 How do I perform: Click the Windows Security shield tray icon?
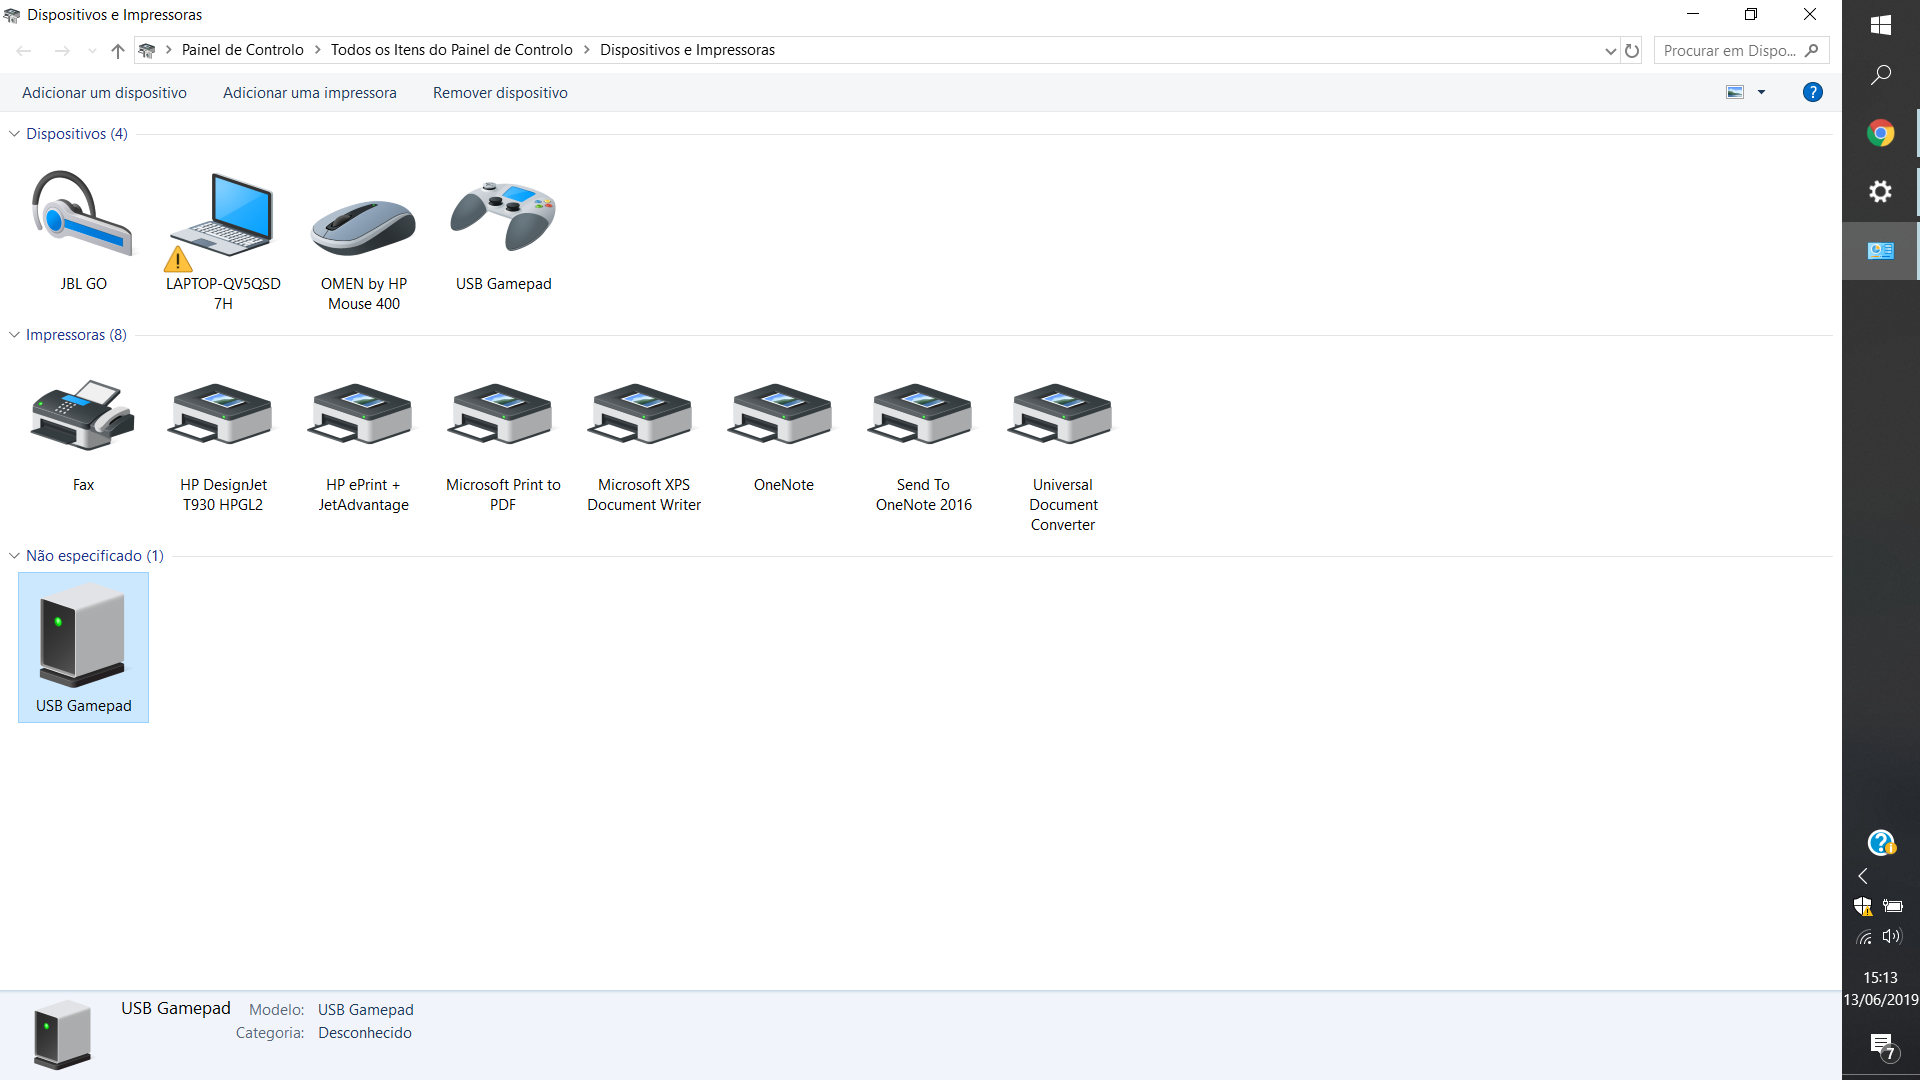tap(1863, 906)
